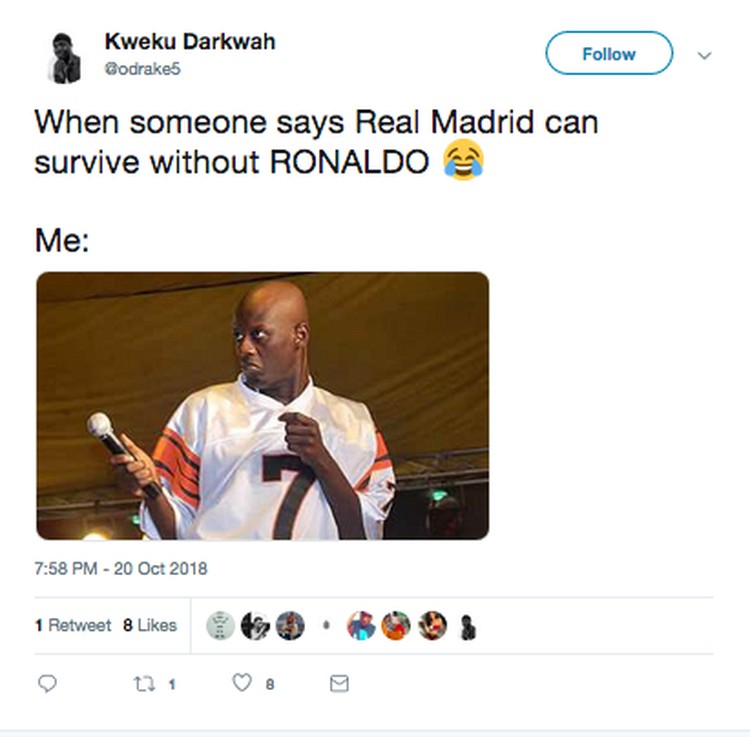The width and height of the screenshot is (750, 737).
Task: Open the attached photo of man with microphone
Action: click(263, 406)
